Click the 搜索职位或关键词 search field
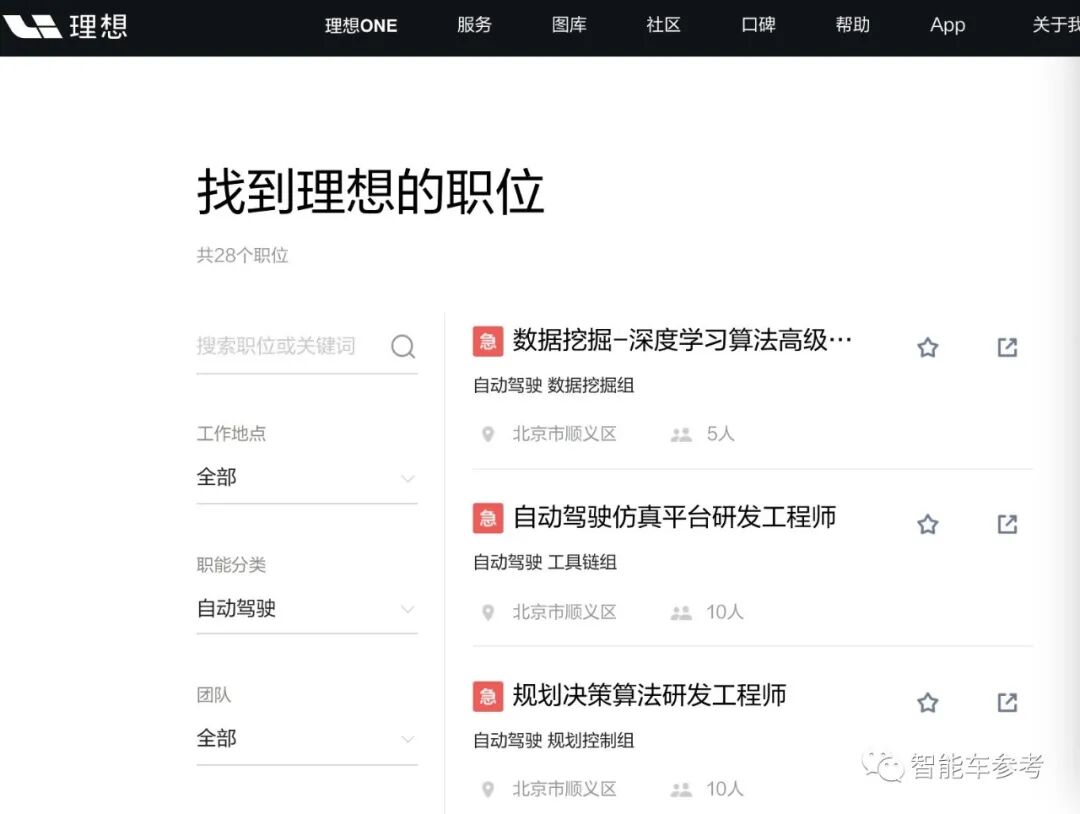This screenshot has width=1080, height=814. [307, 346]
